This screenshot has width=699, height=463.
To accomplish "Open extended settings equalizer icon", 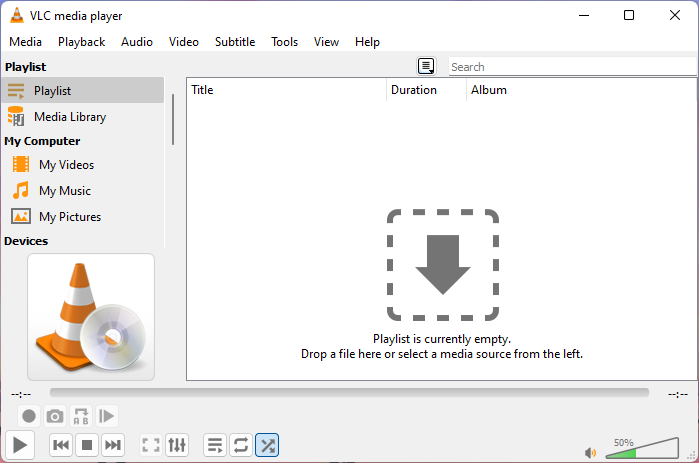I will pyautogui.click(x=177, y=445).
